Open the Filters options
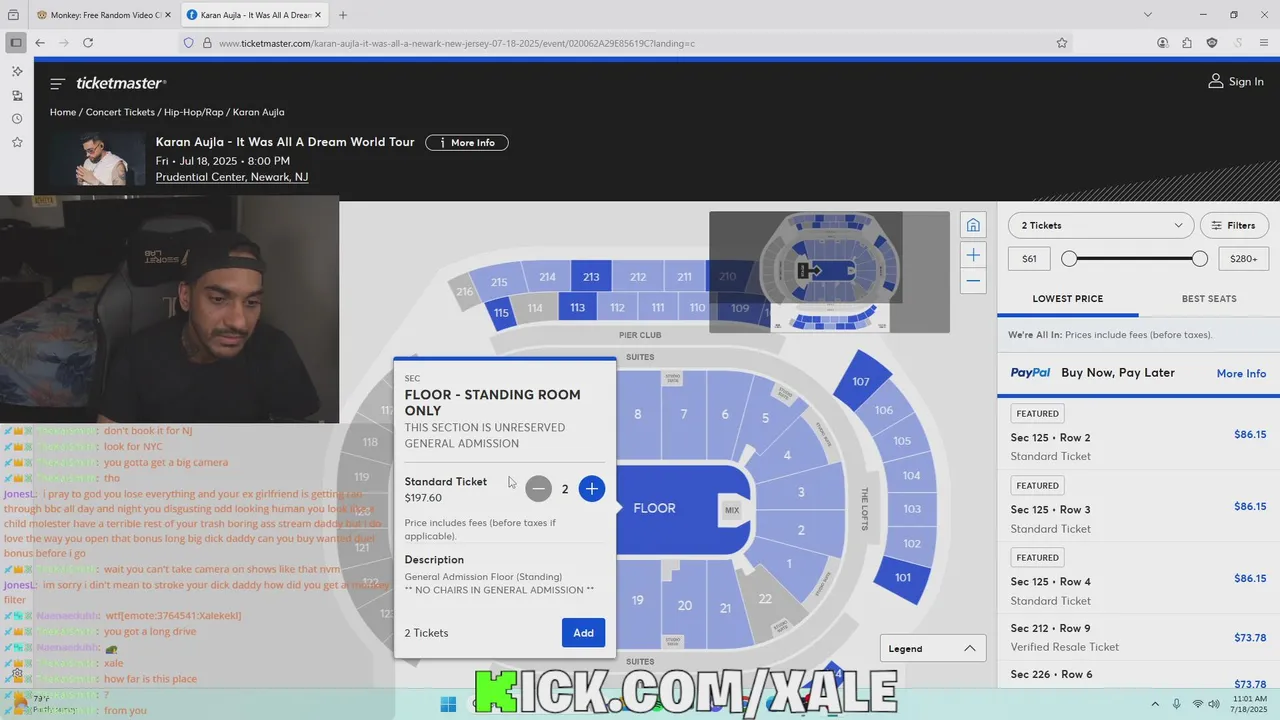1280x720 pixels. [x=1234, y=225]
